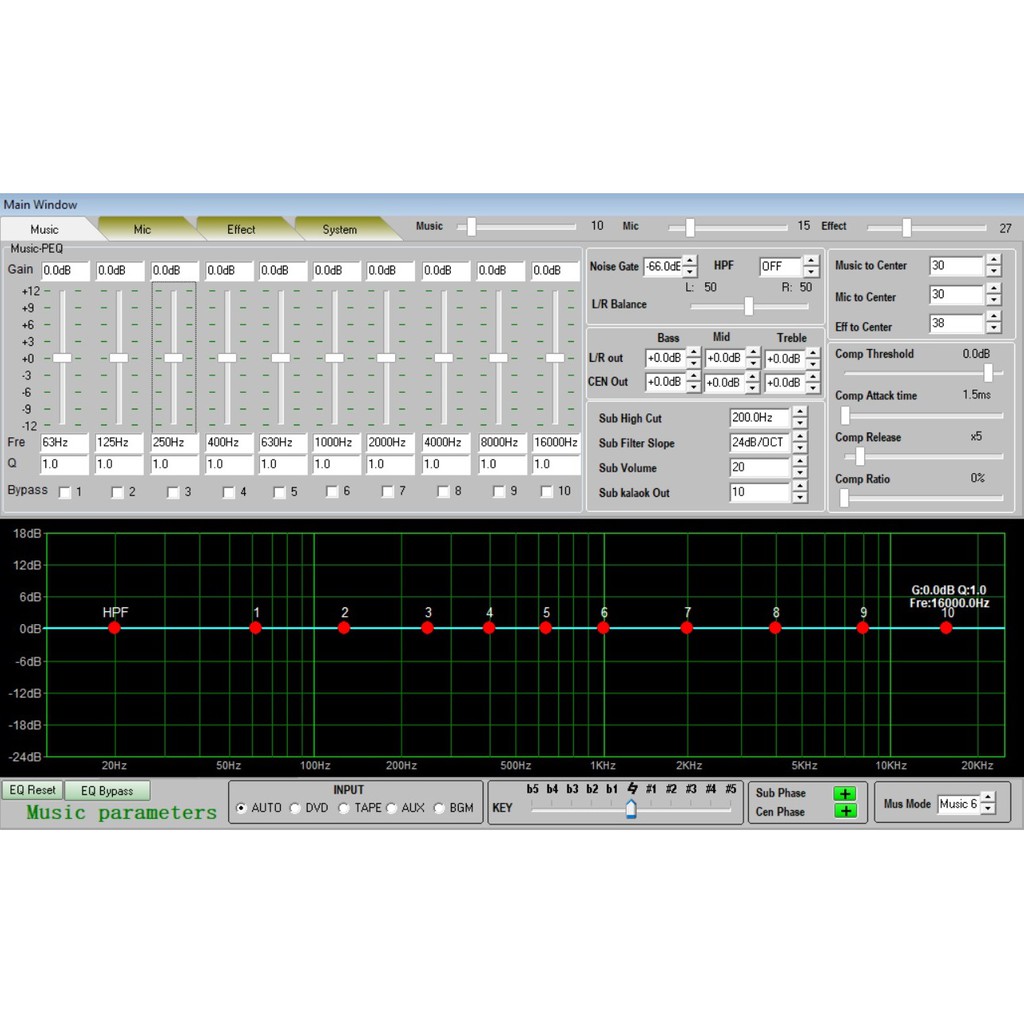Toggle the Sub Phase green plus button
The image size is (1024, 1024).
[845, 794]
